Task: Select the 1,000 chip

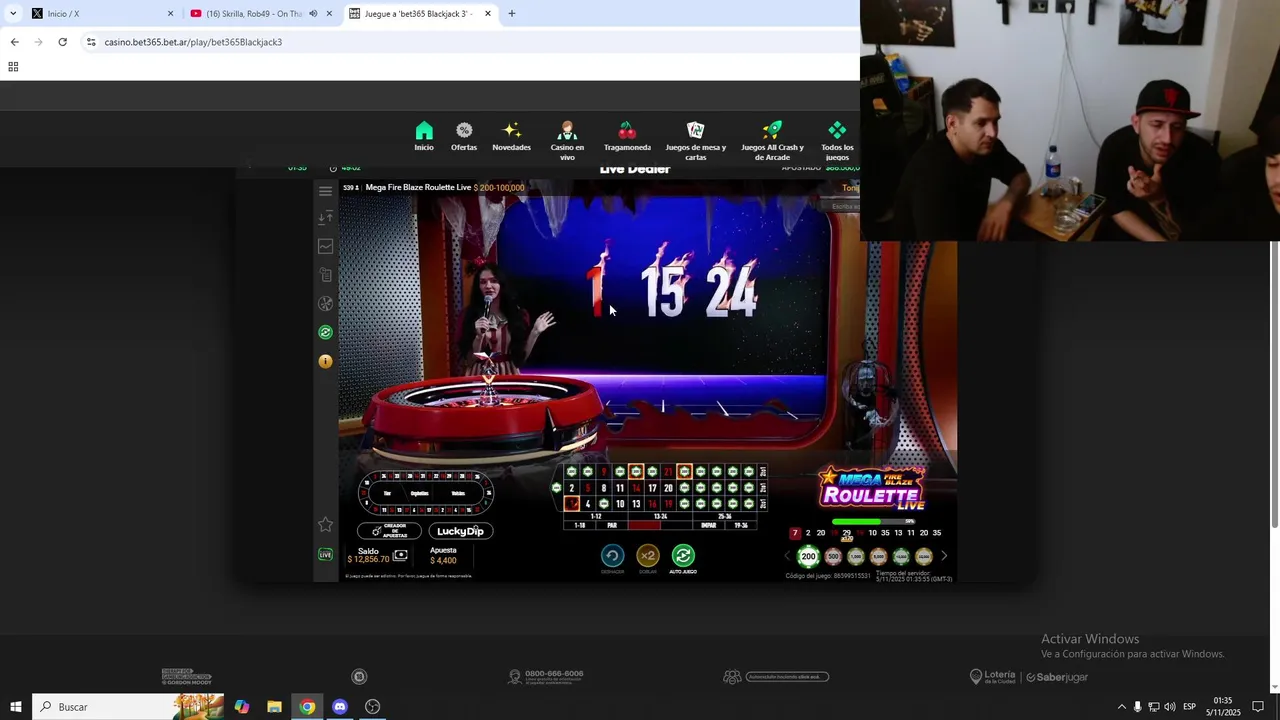Action: point(855,556)
